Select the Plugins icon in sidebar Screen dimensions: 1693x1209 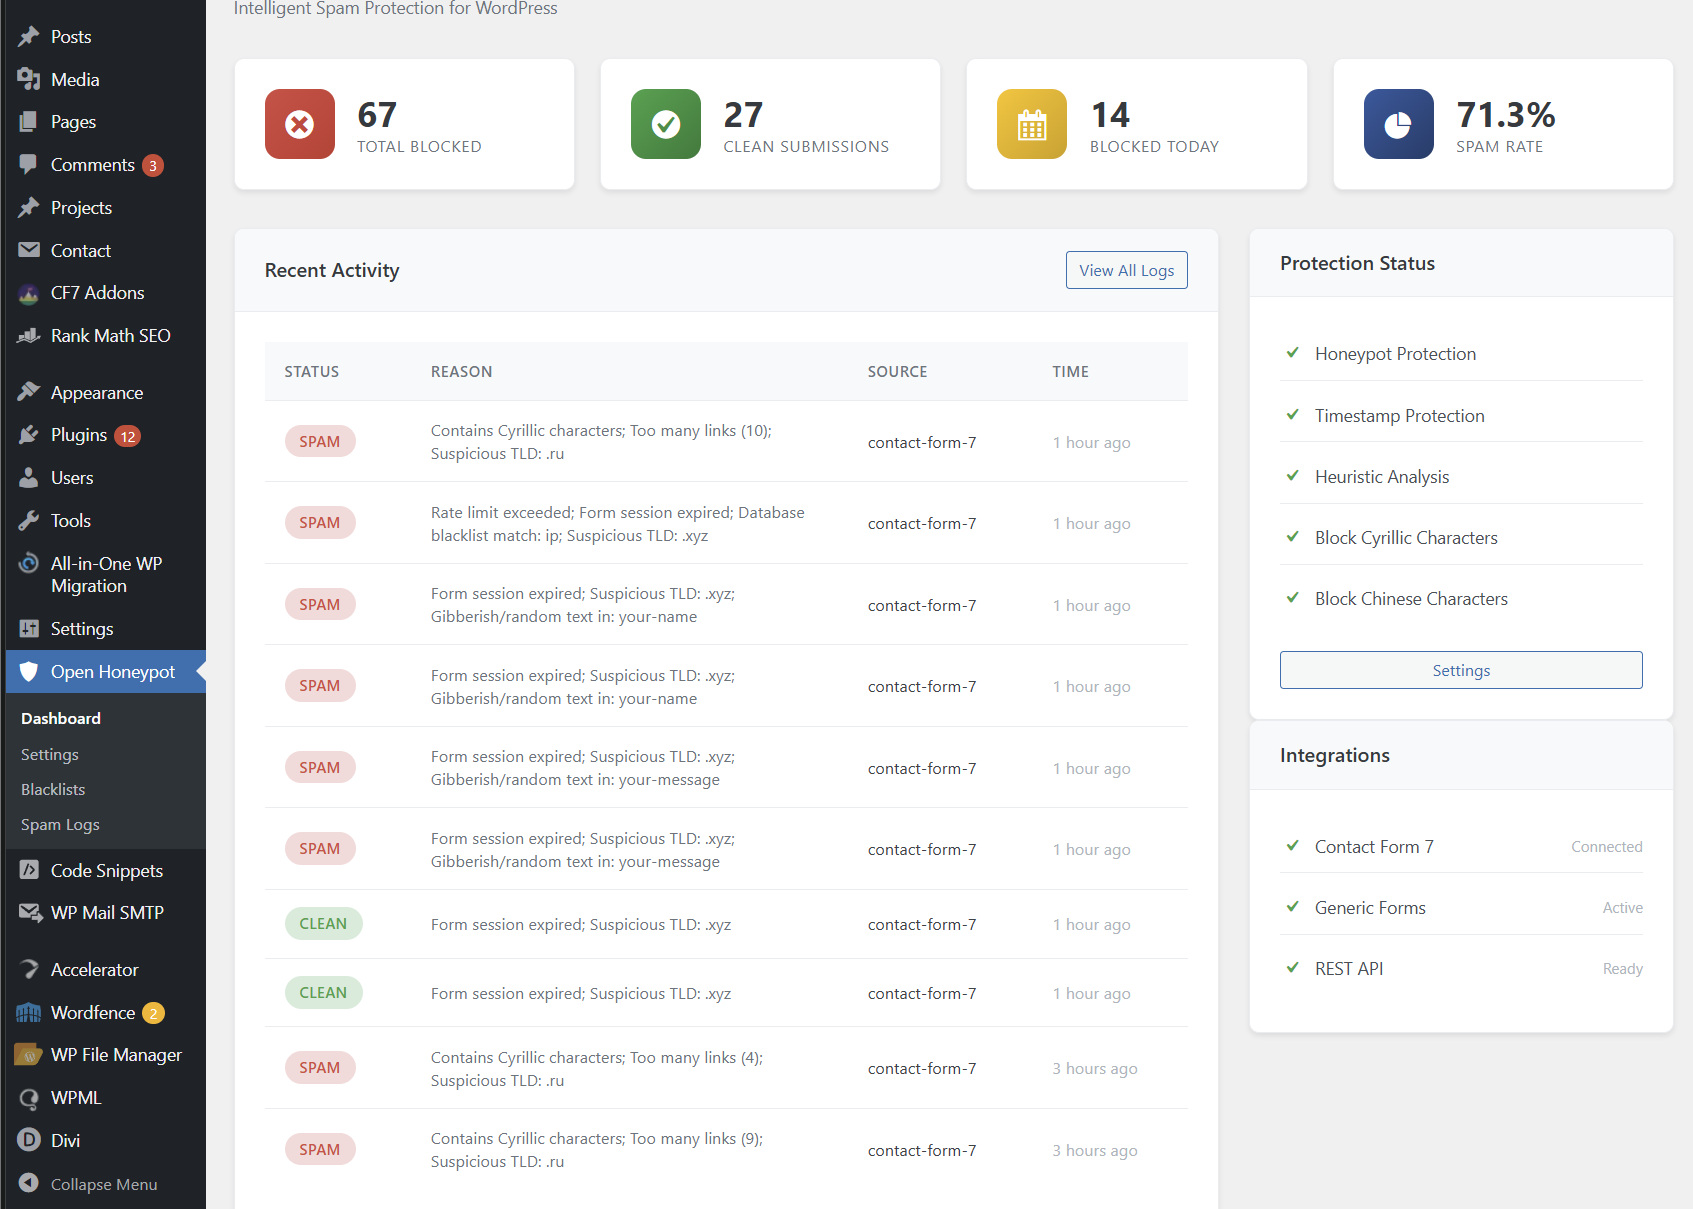click(x=29, y=434)
